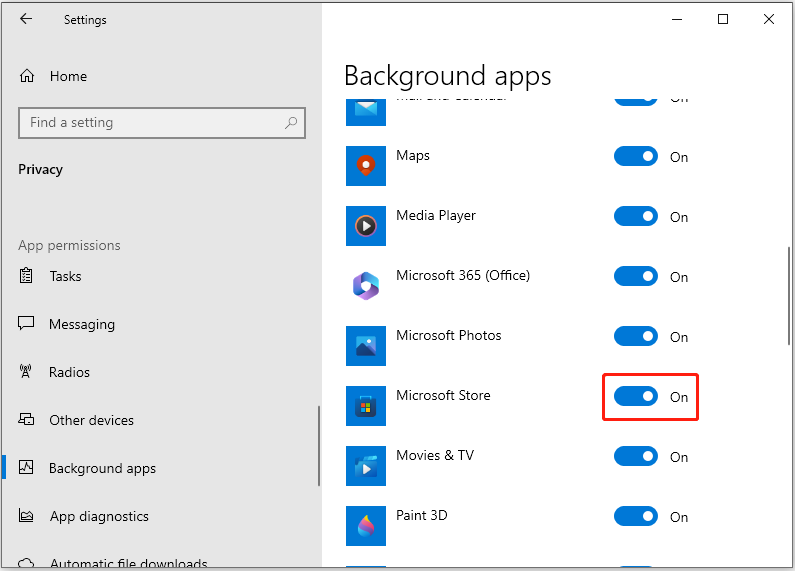The width and height of the screenshot is (795, 571).
Task: Click the Paint 3D app icon
Action: (366, 525)
